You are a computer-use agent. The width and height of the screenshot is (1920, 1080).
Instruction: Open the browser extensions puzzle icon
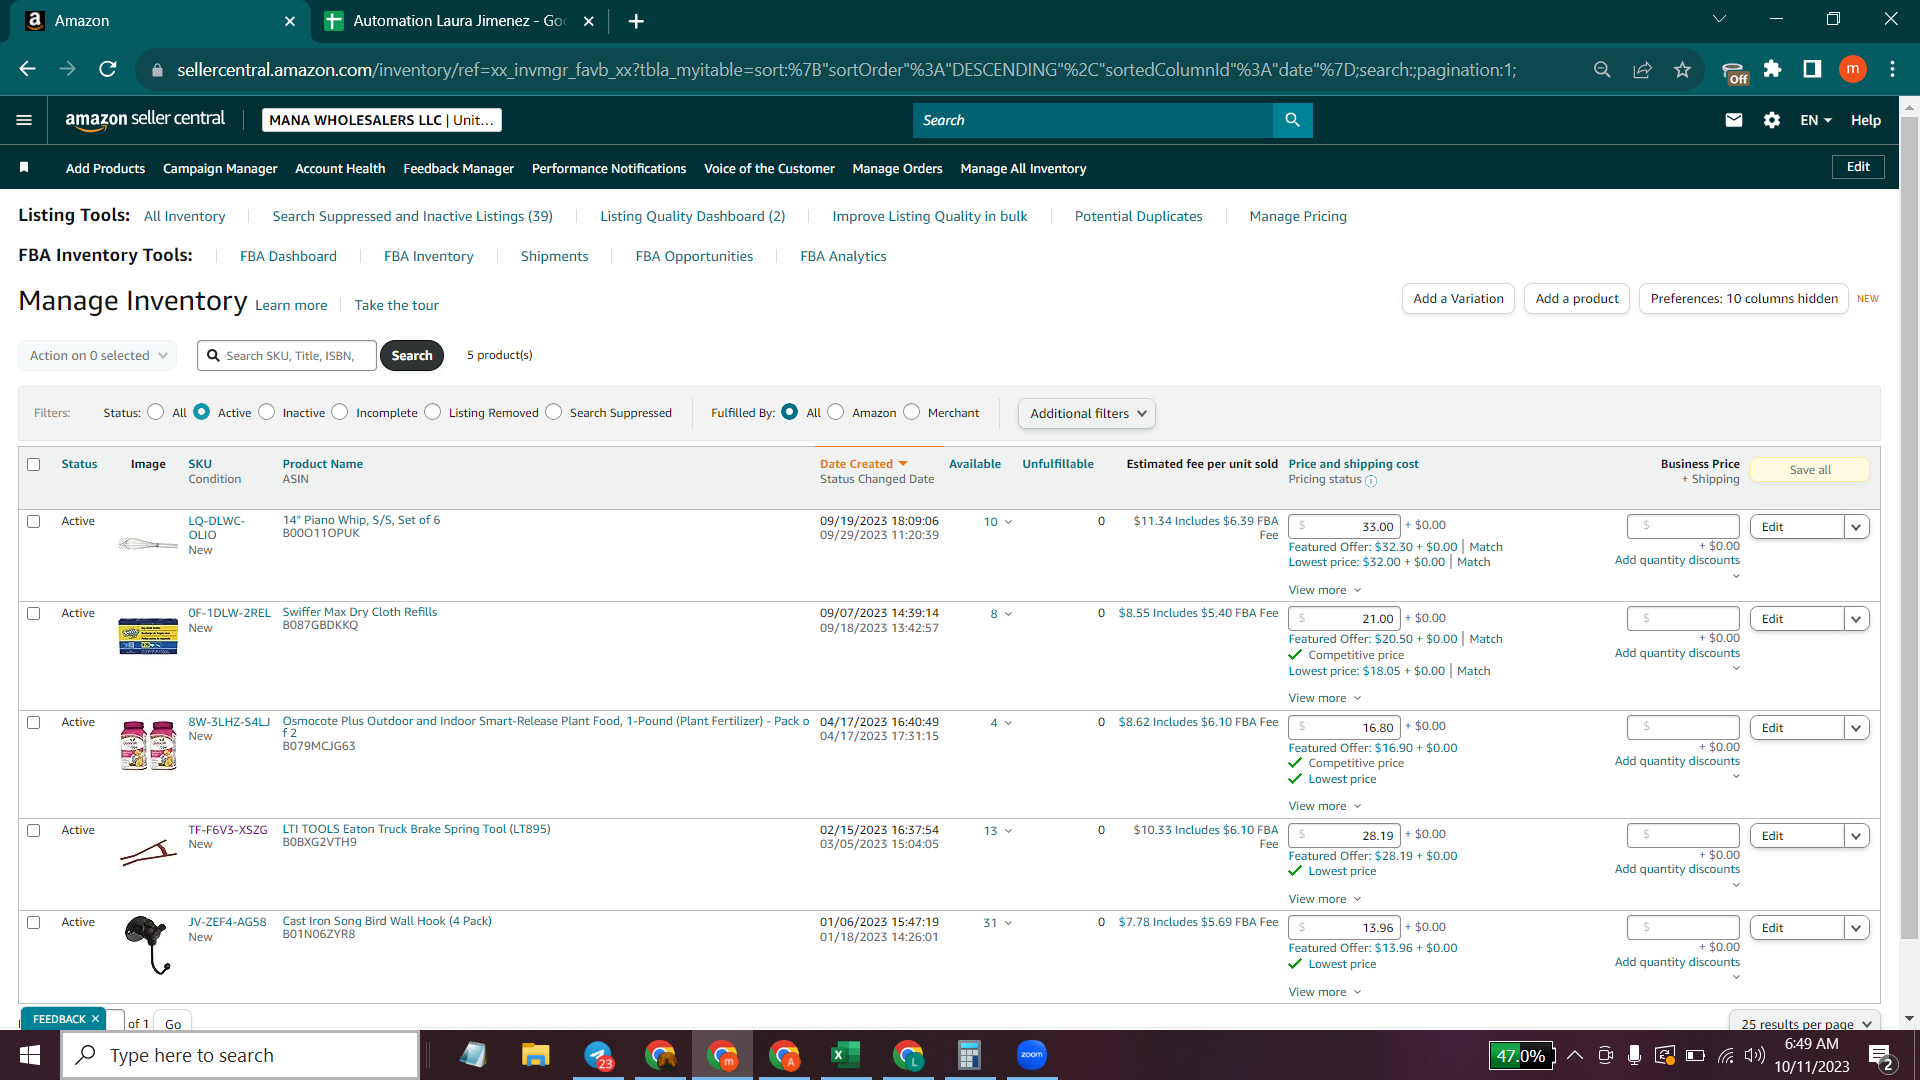[x=1772, y=69]
